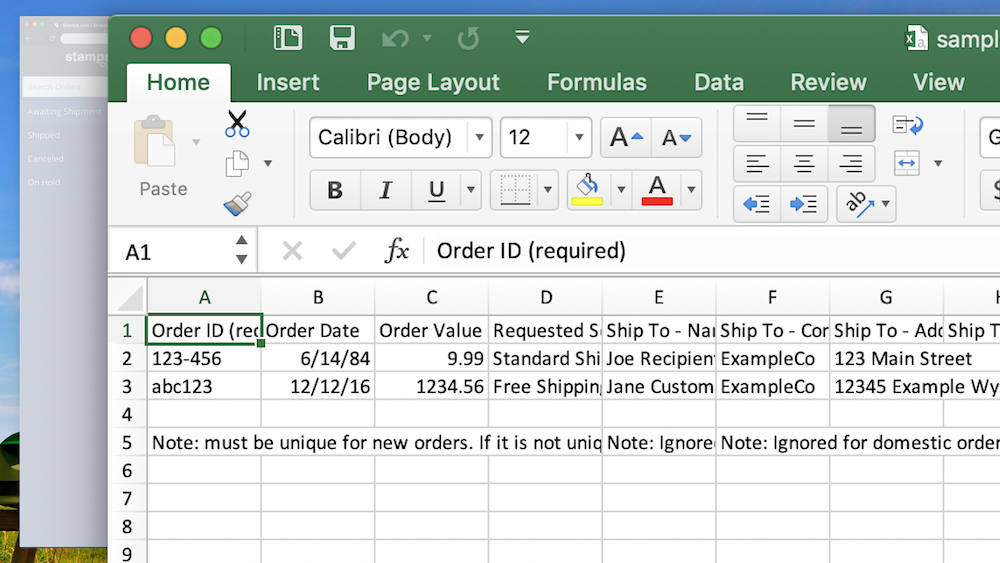Apply cell borders button
The image size is (1000, 563).
515,190
